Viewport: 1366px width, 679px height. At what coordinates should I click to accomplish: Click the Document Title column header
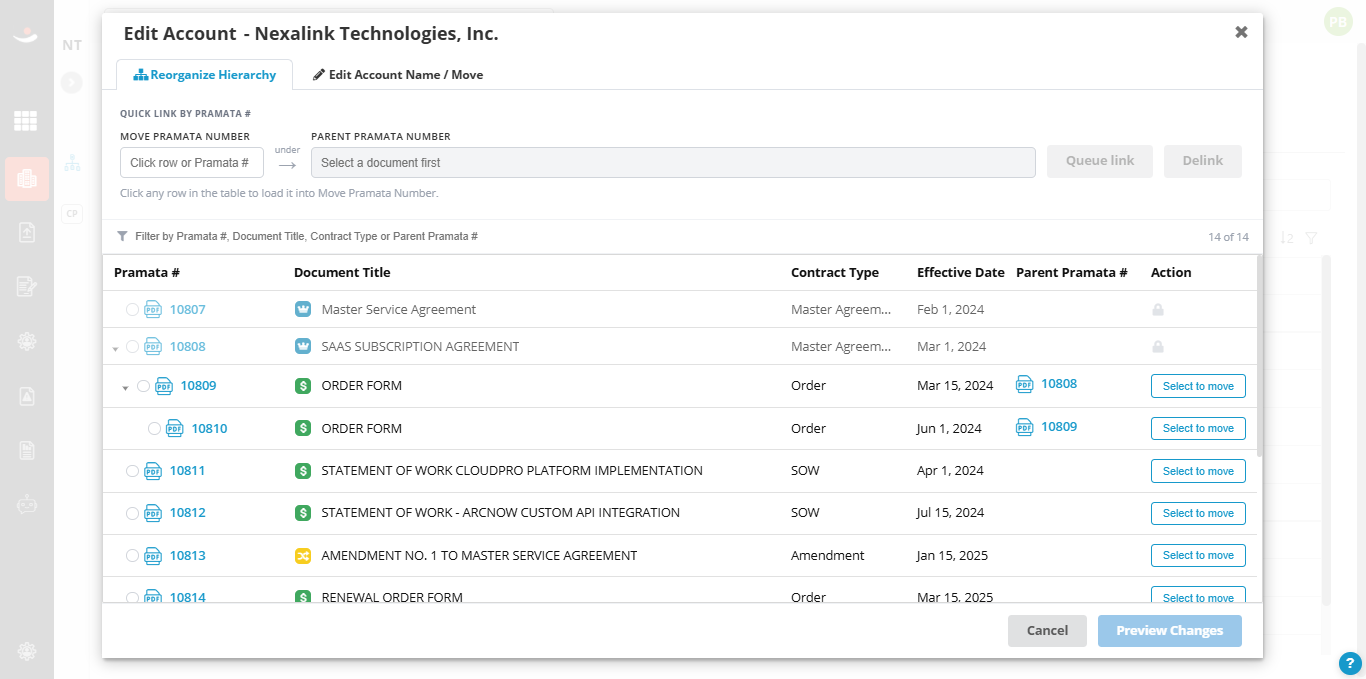pyautogui.click(x=342, y=273)
